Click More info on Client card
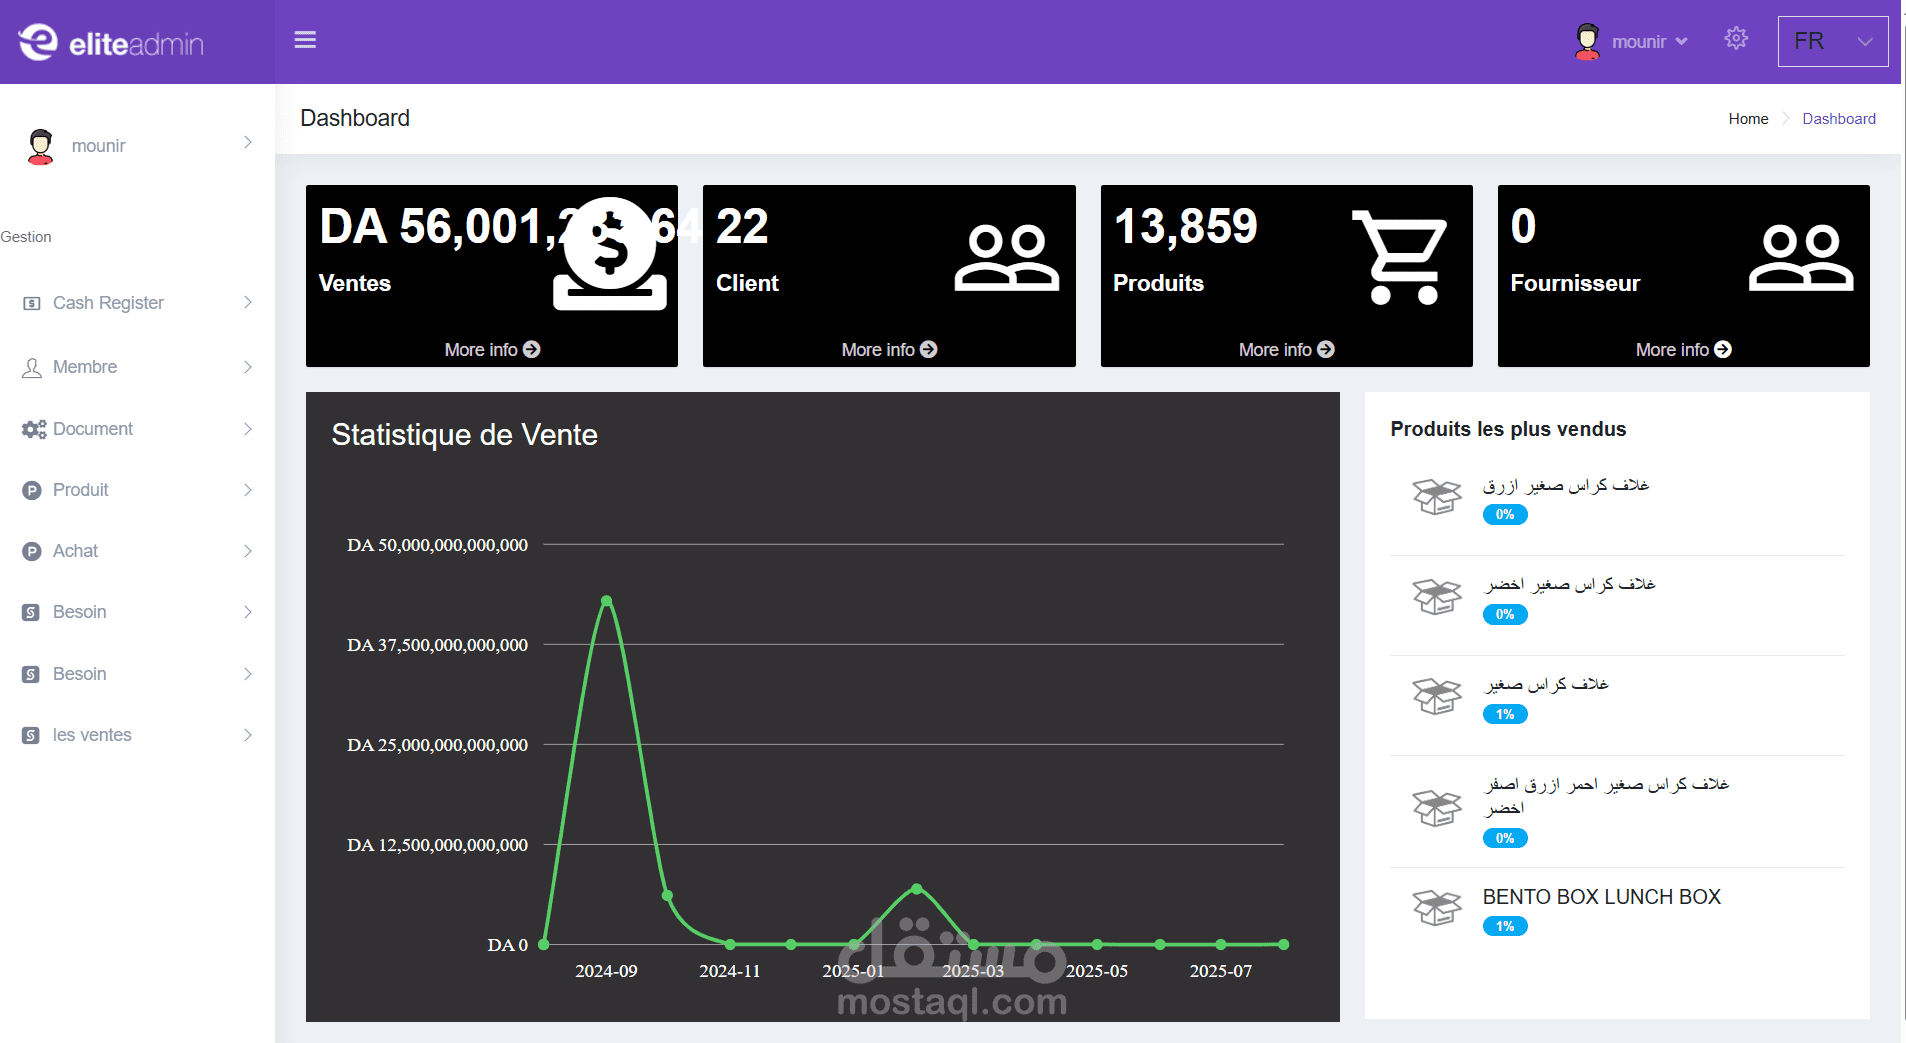This screenshot has height=1043, width=1906. [x=889, y=349]
